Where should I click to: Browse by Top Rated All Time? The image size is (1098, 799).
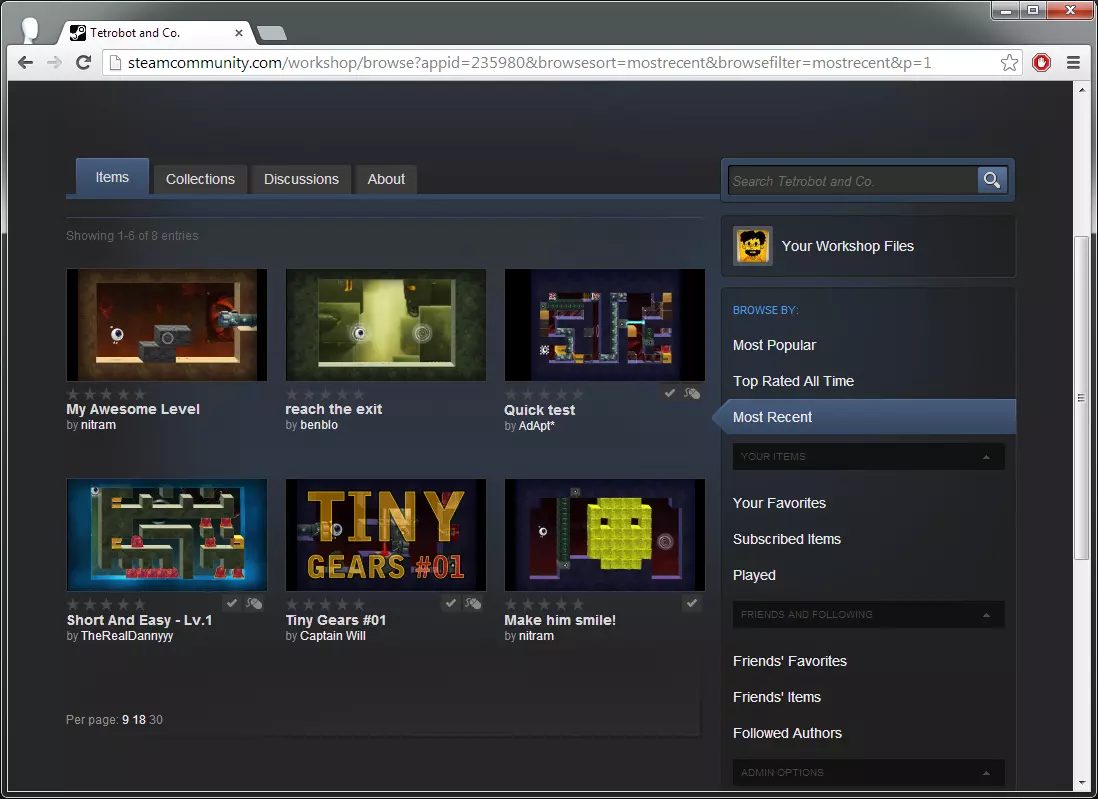(793, 381)
